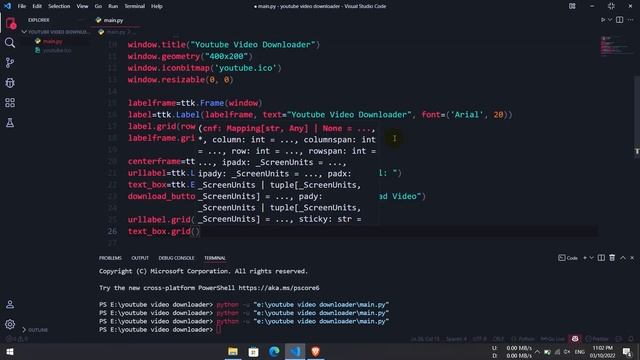Open the View menu
This screenshot has height=360, width=640.
(x=82, y=6)
